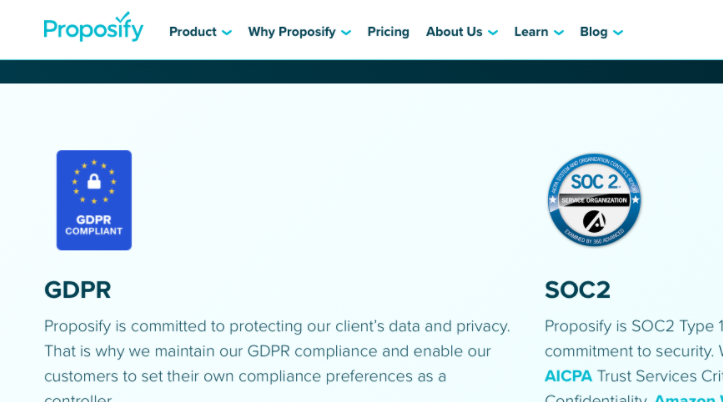Expand the About Us chevron arrow
The image size is (723, 402).
click(x=493, y=32)
